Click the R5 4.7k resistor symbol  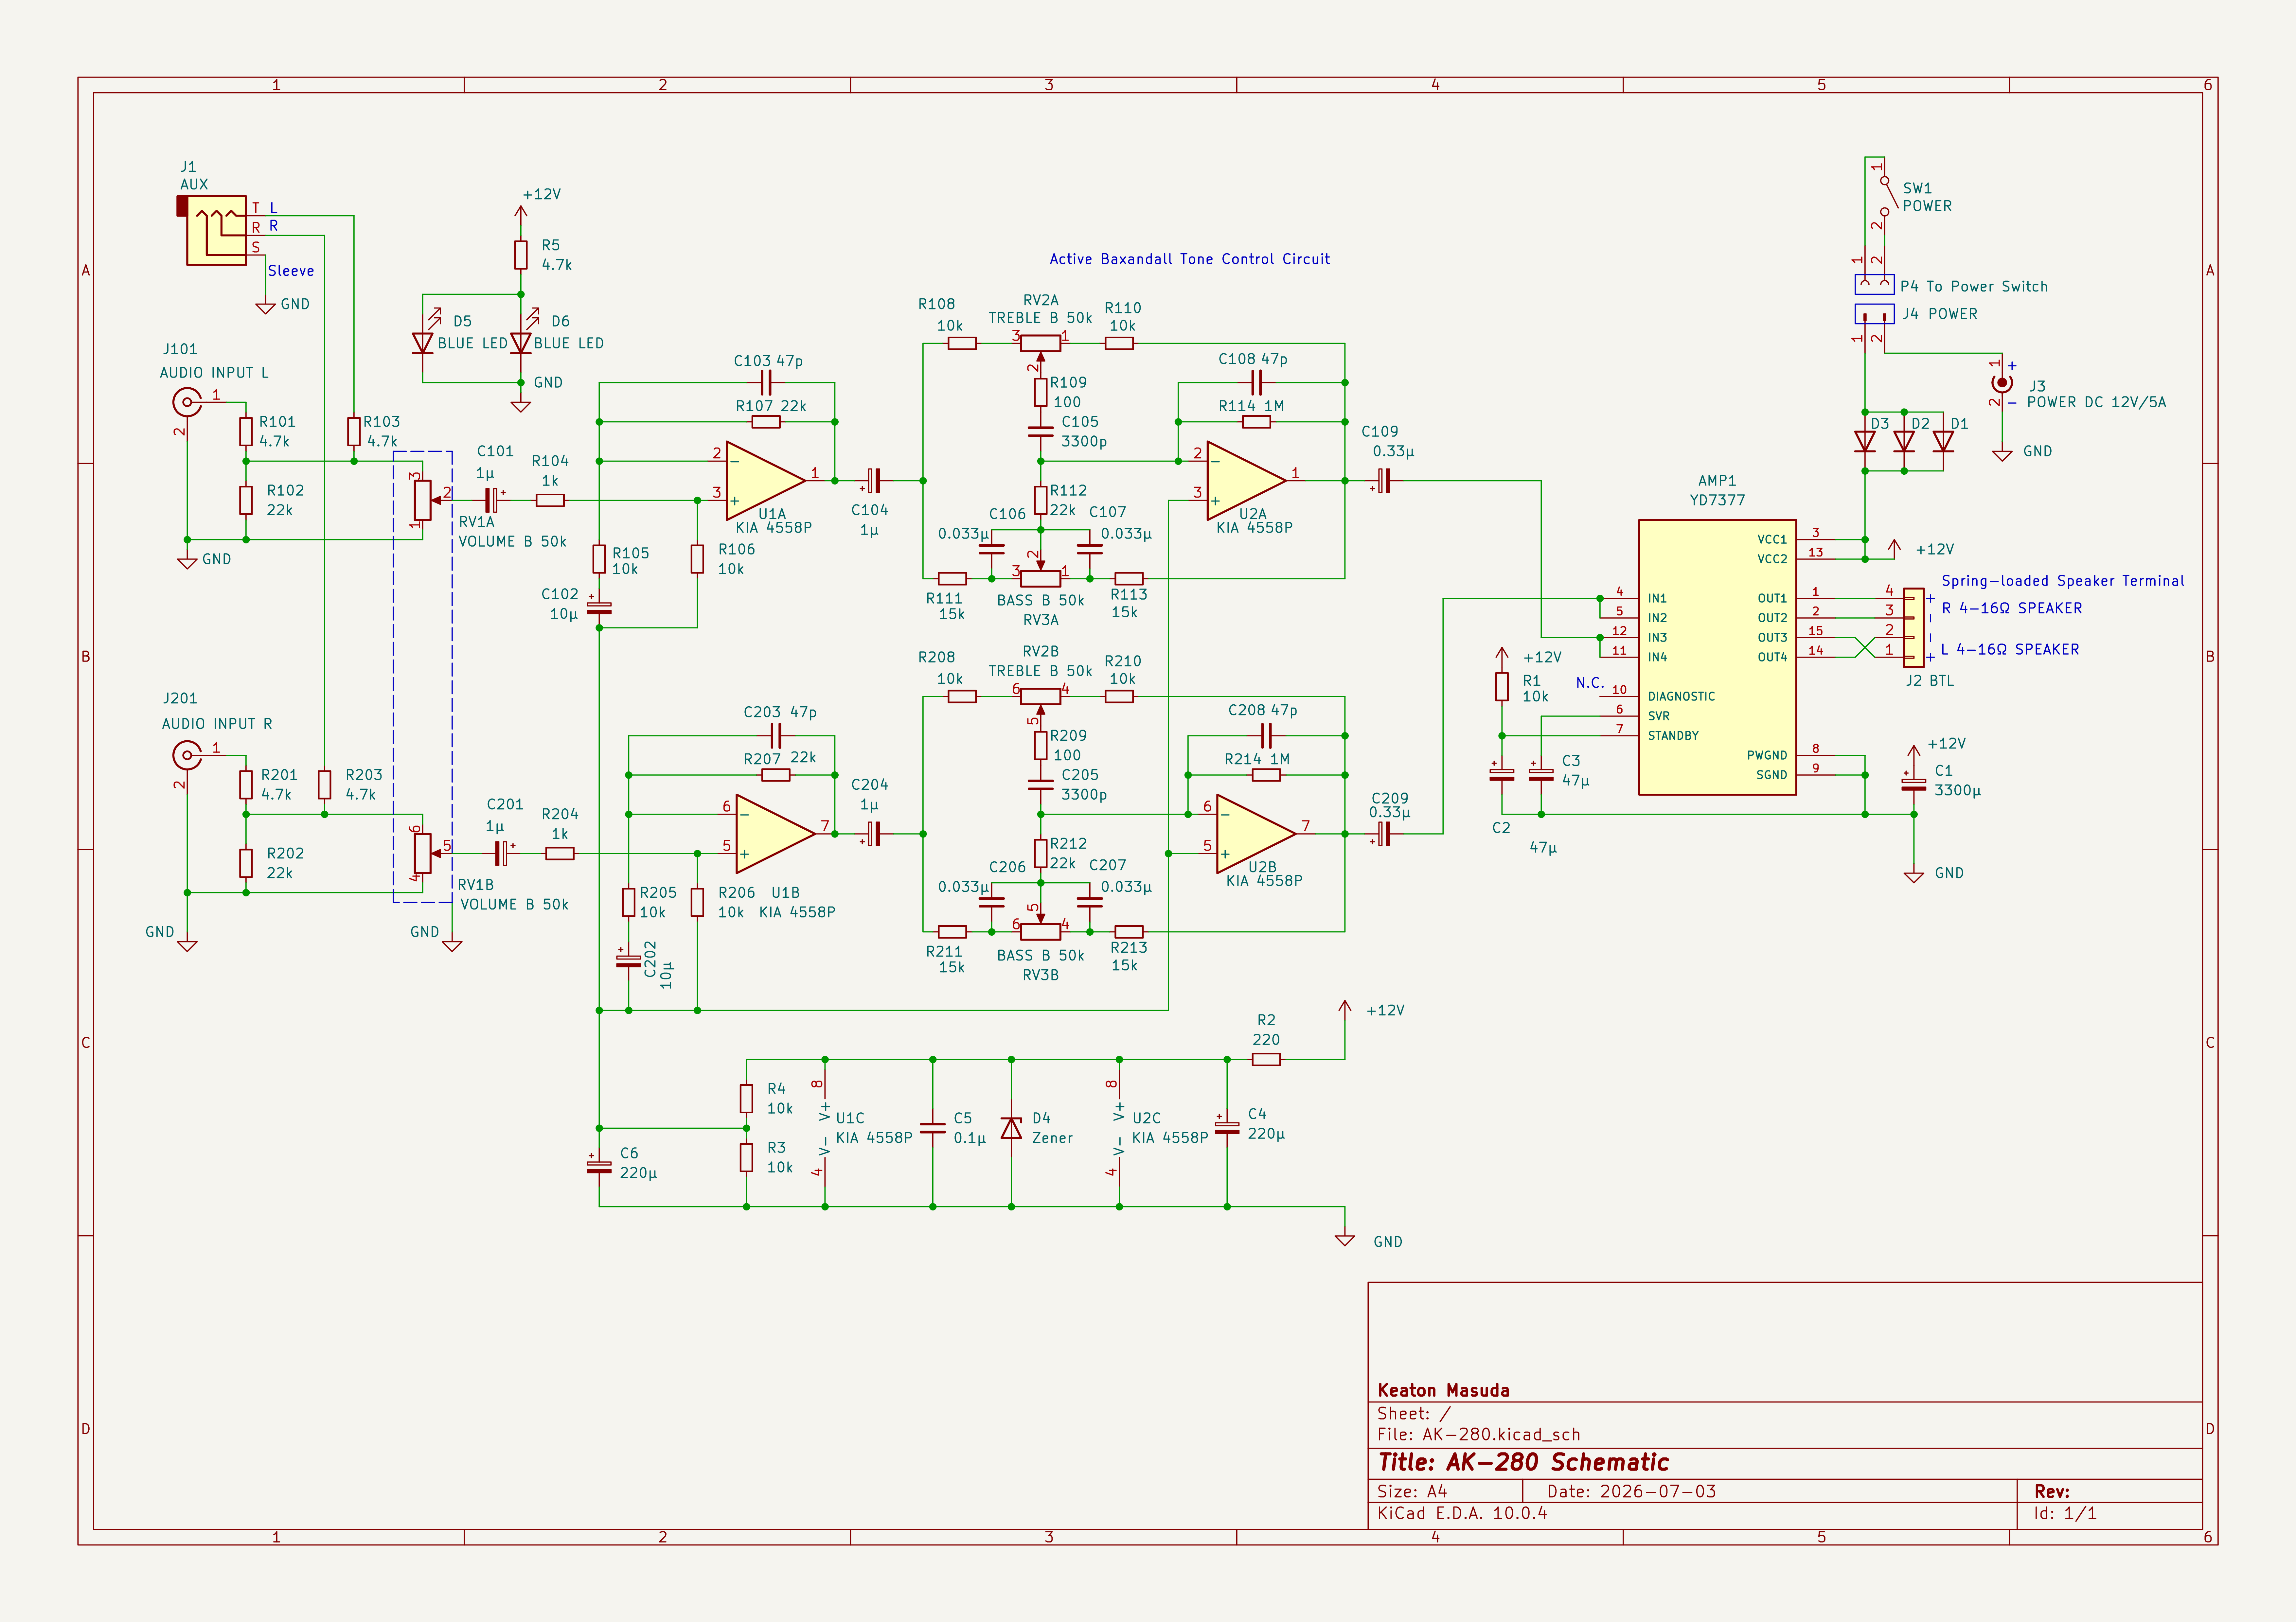(521, 255)
